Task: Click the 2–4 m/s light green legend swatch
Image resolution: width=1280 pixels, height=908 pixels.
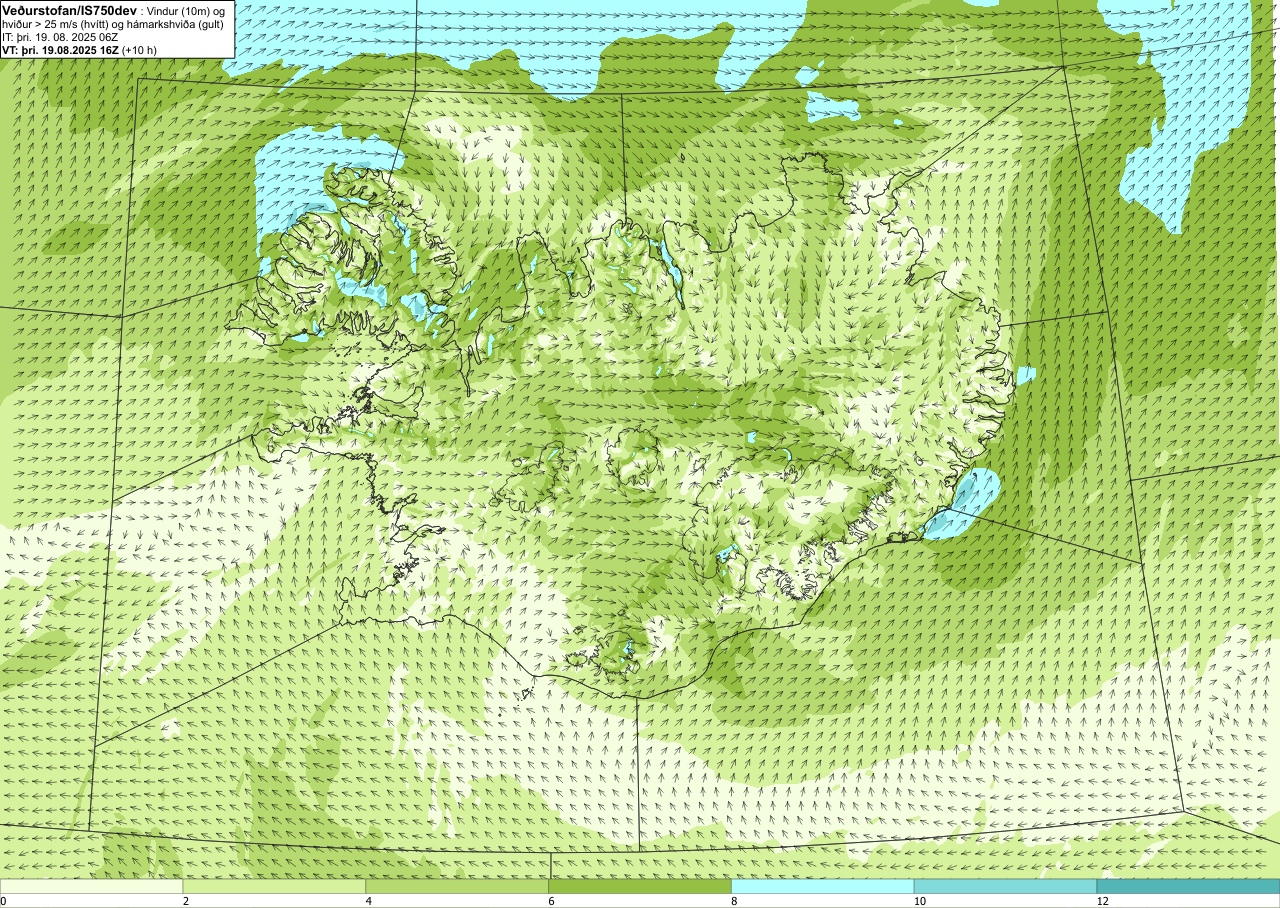Action: click(x=275, y=886)
